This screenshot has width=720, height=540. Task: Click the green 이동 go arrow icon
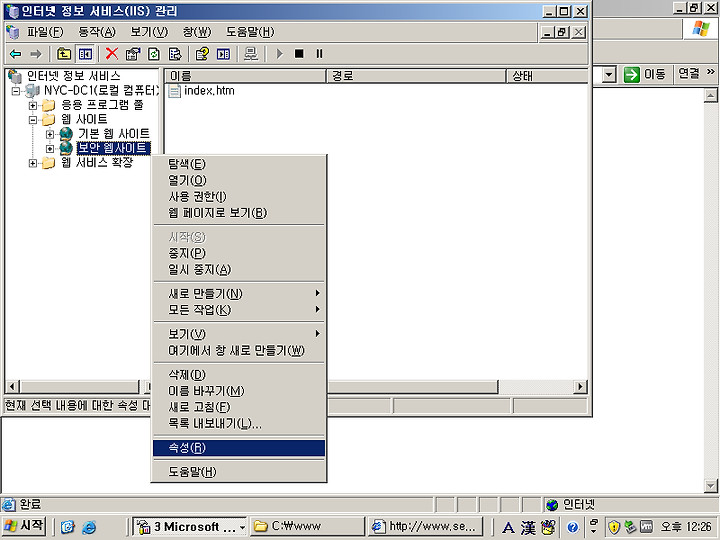coord(632,74)
